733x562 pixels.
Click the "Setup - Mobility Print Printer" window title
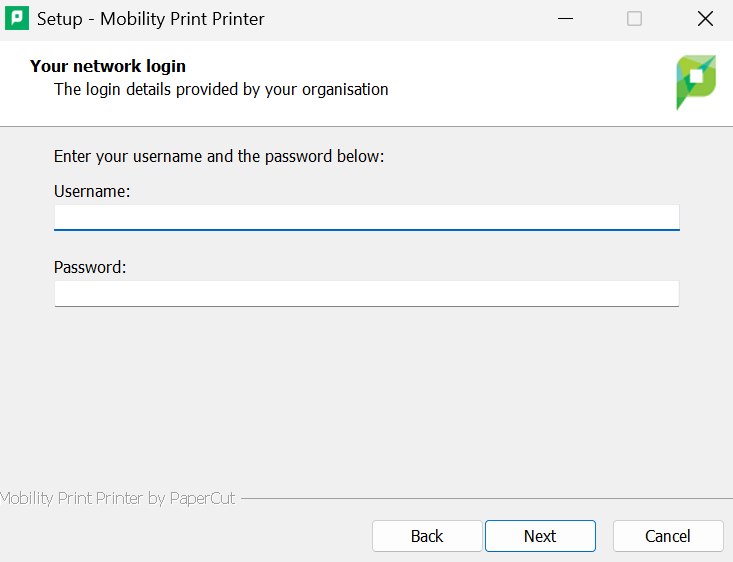coord(151,19)
